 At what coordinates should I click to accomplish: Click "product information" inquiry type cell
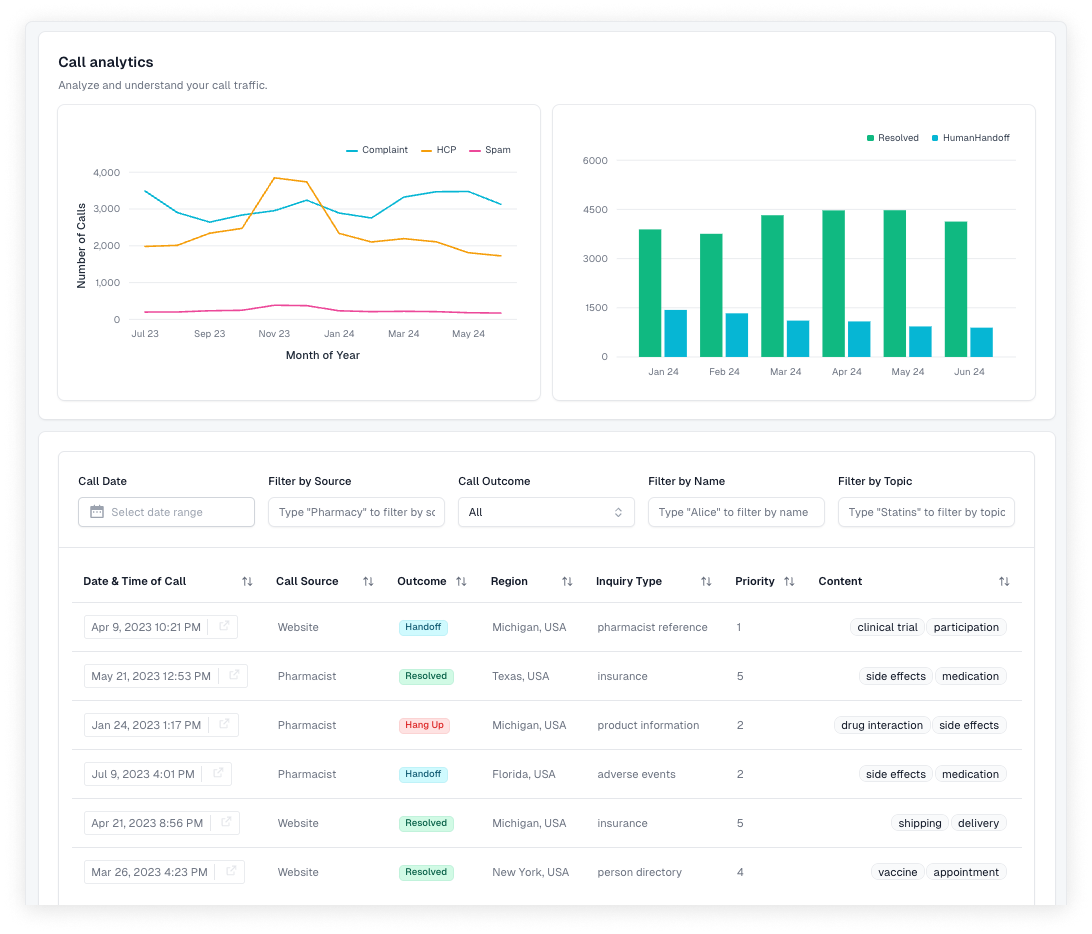click(x=648, y=725)
